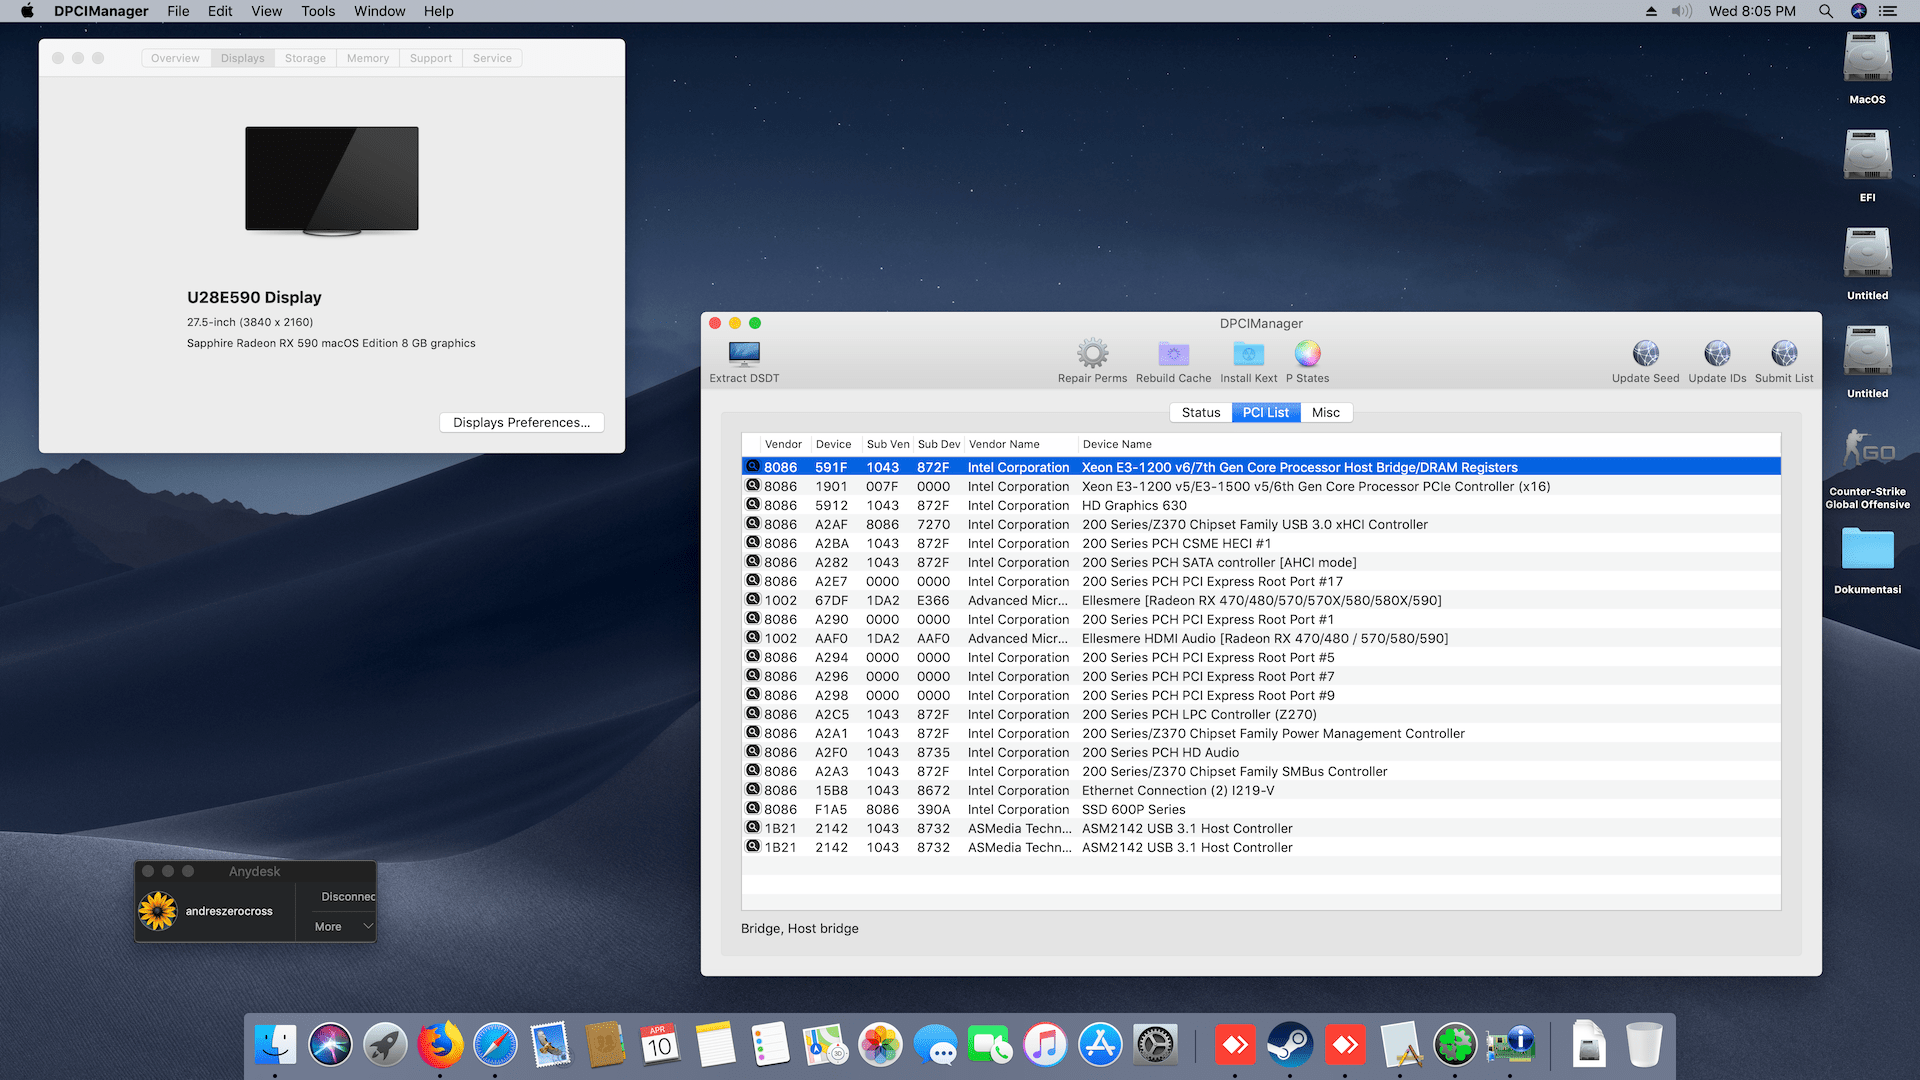Viewport: 1920px width, 1080px height.
Task: Click the Submit List icon
Action: [1783, 354]
